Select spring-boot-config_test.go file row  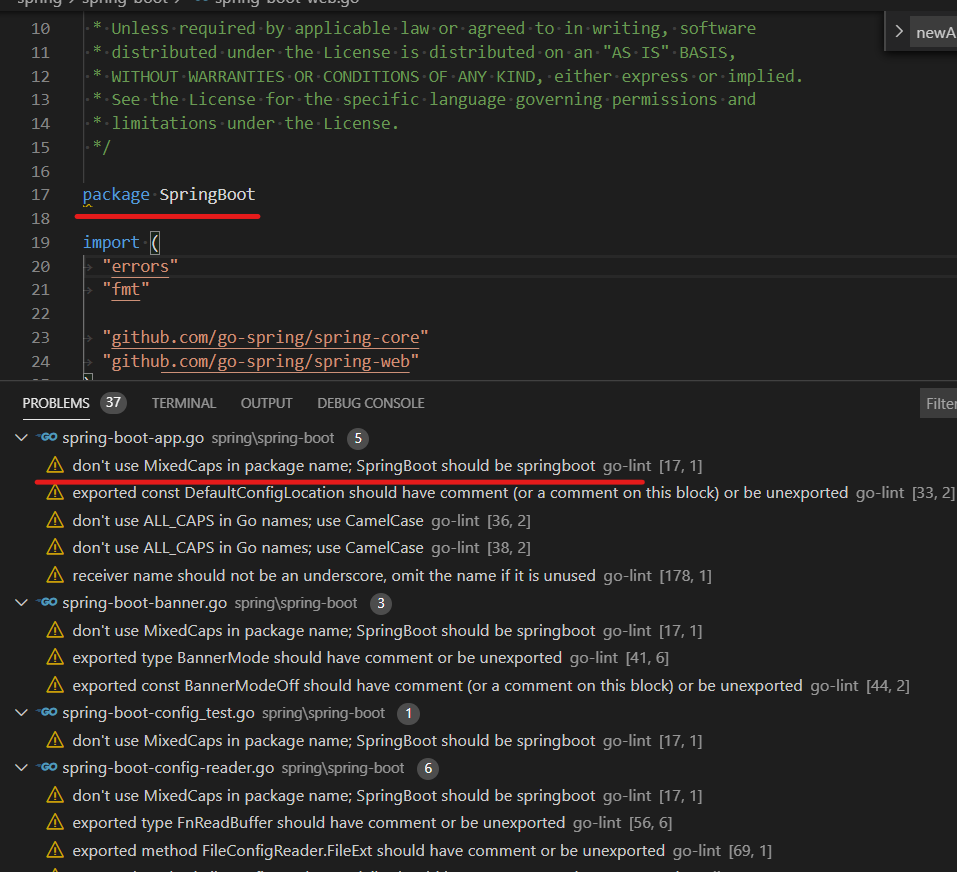click(x=478, y=713)
